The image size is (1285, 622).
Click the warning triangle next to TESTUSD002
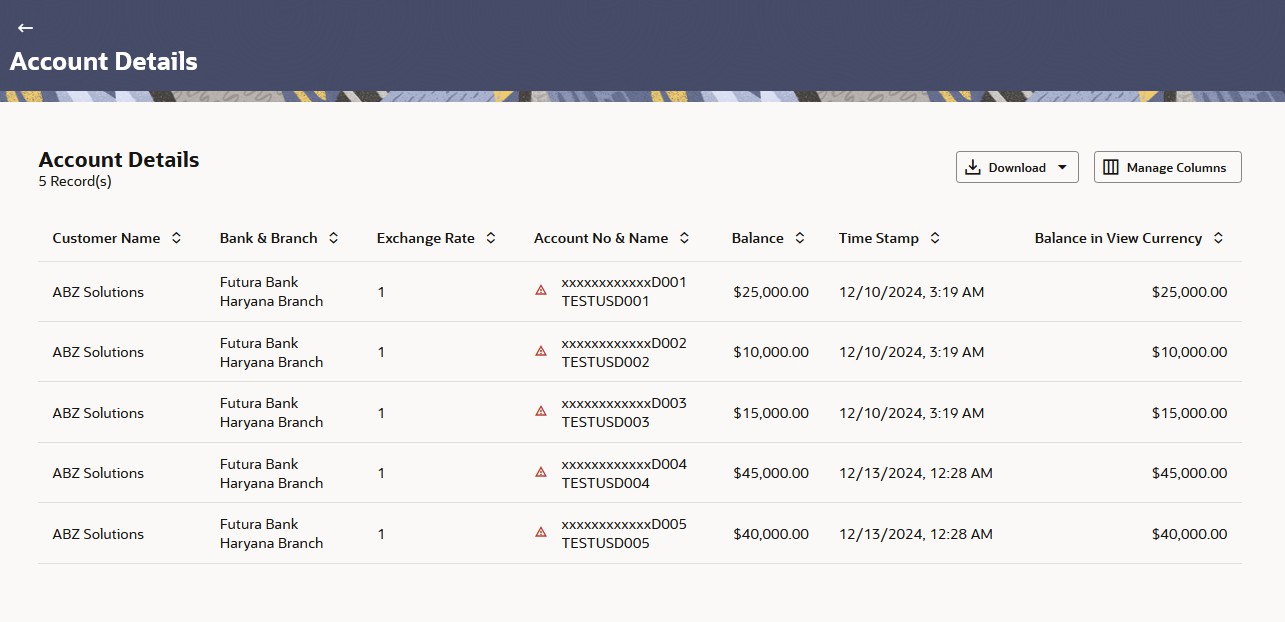coord(540,352)
